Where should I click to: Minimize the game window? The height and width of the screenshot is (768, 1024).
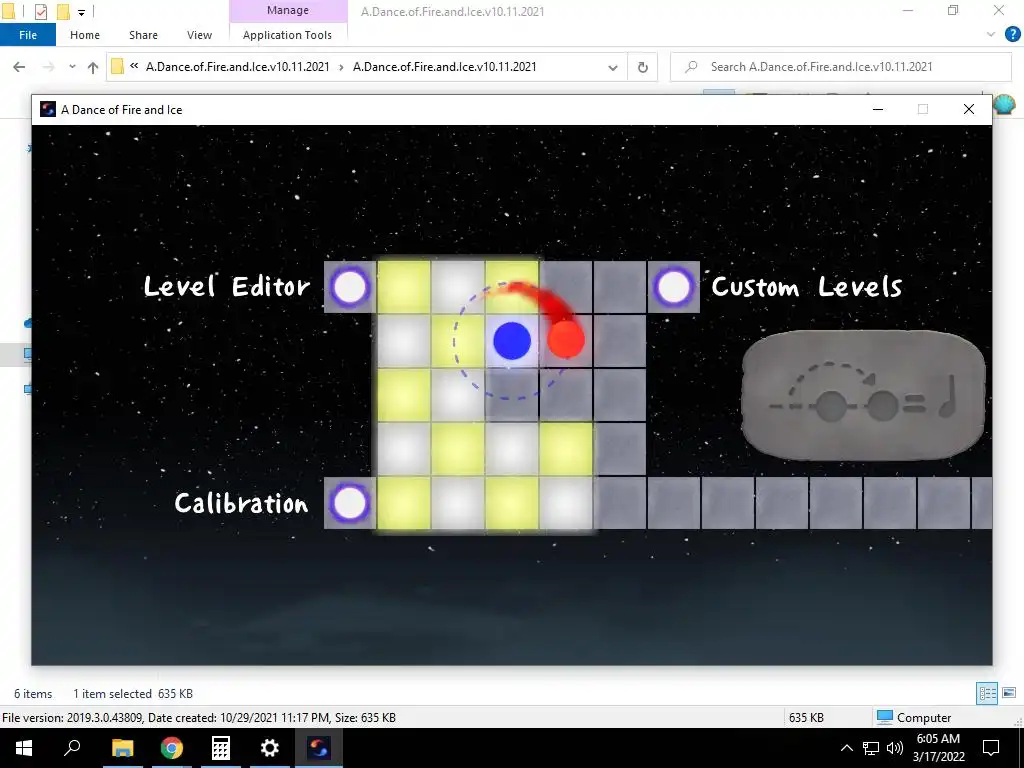[x=878, y=109]
